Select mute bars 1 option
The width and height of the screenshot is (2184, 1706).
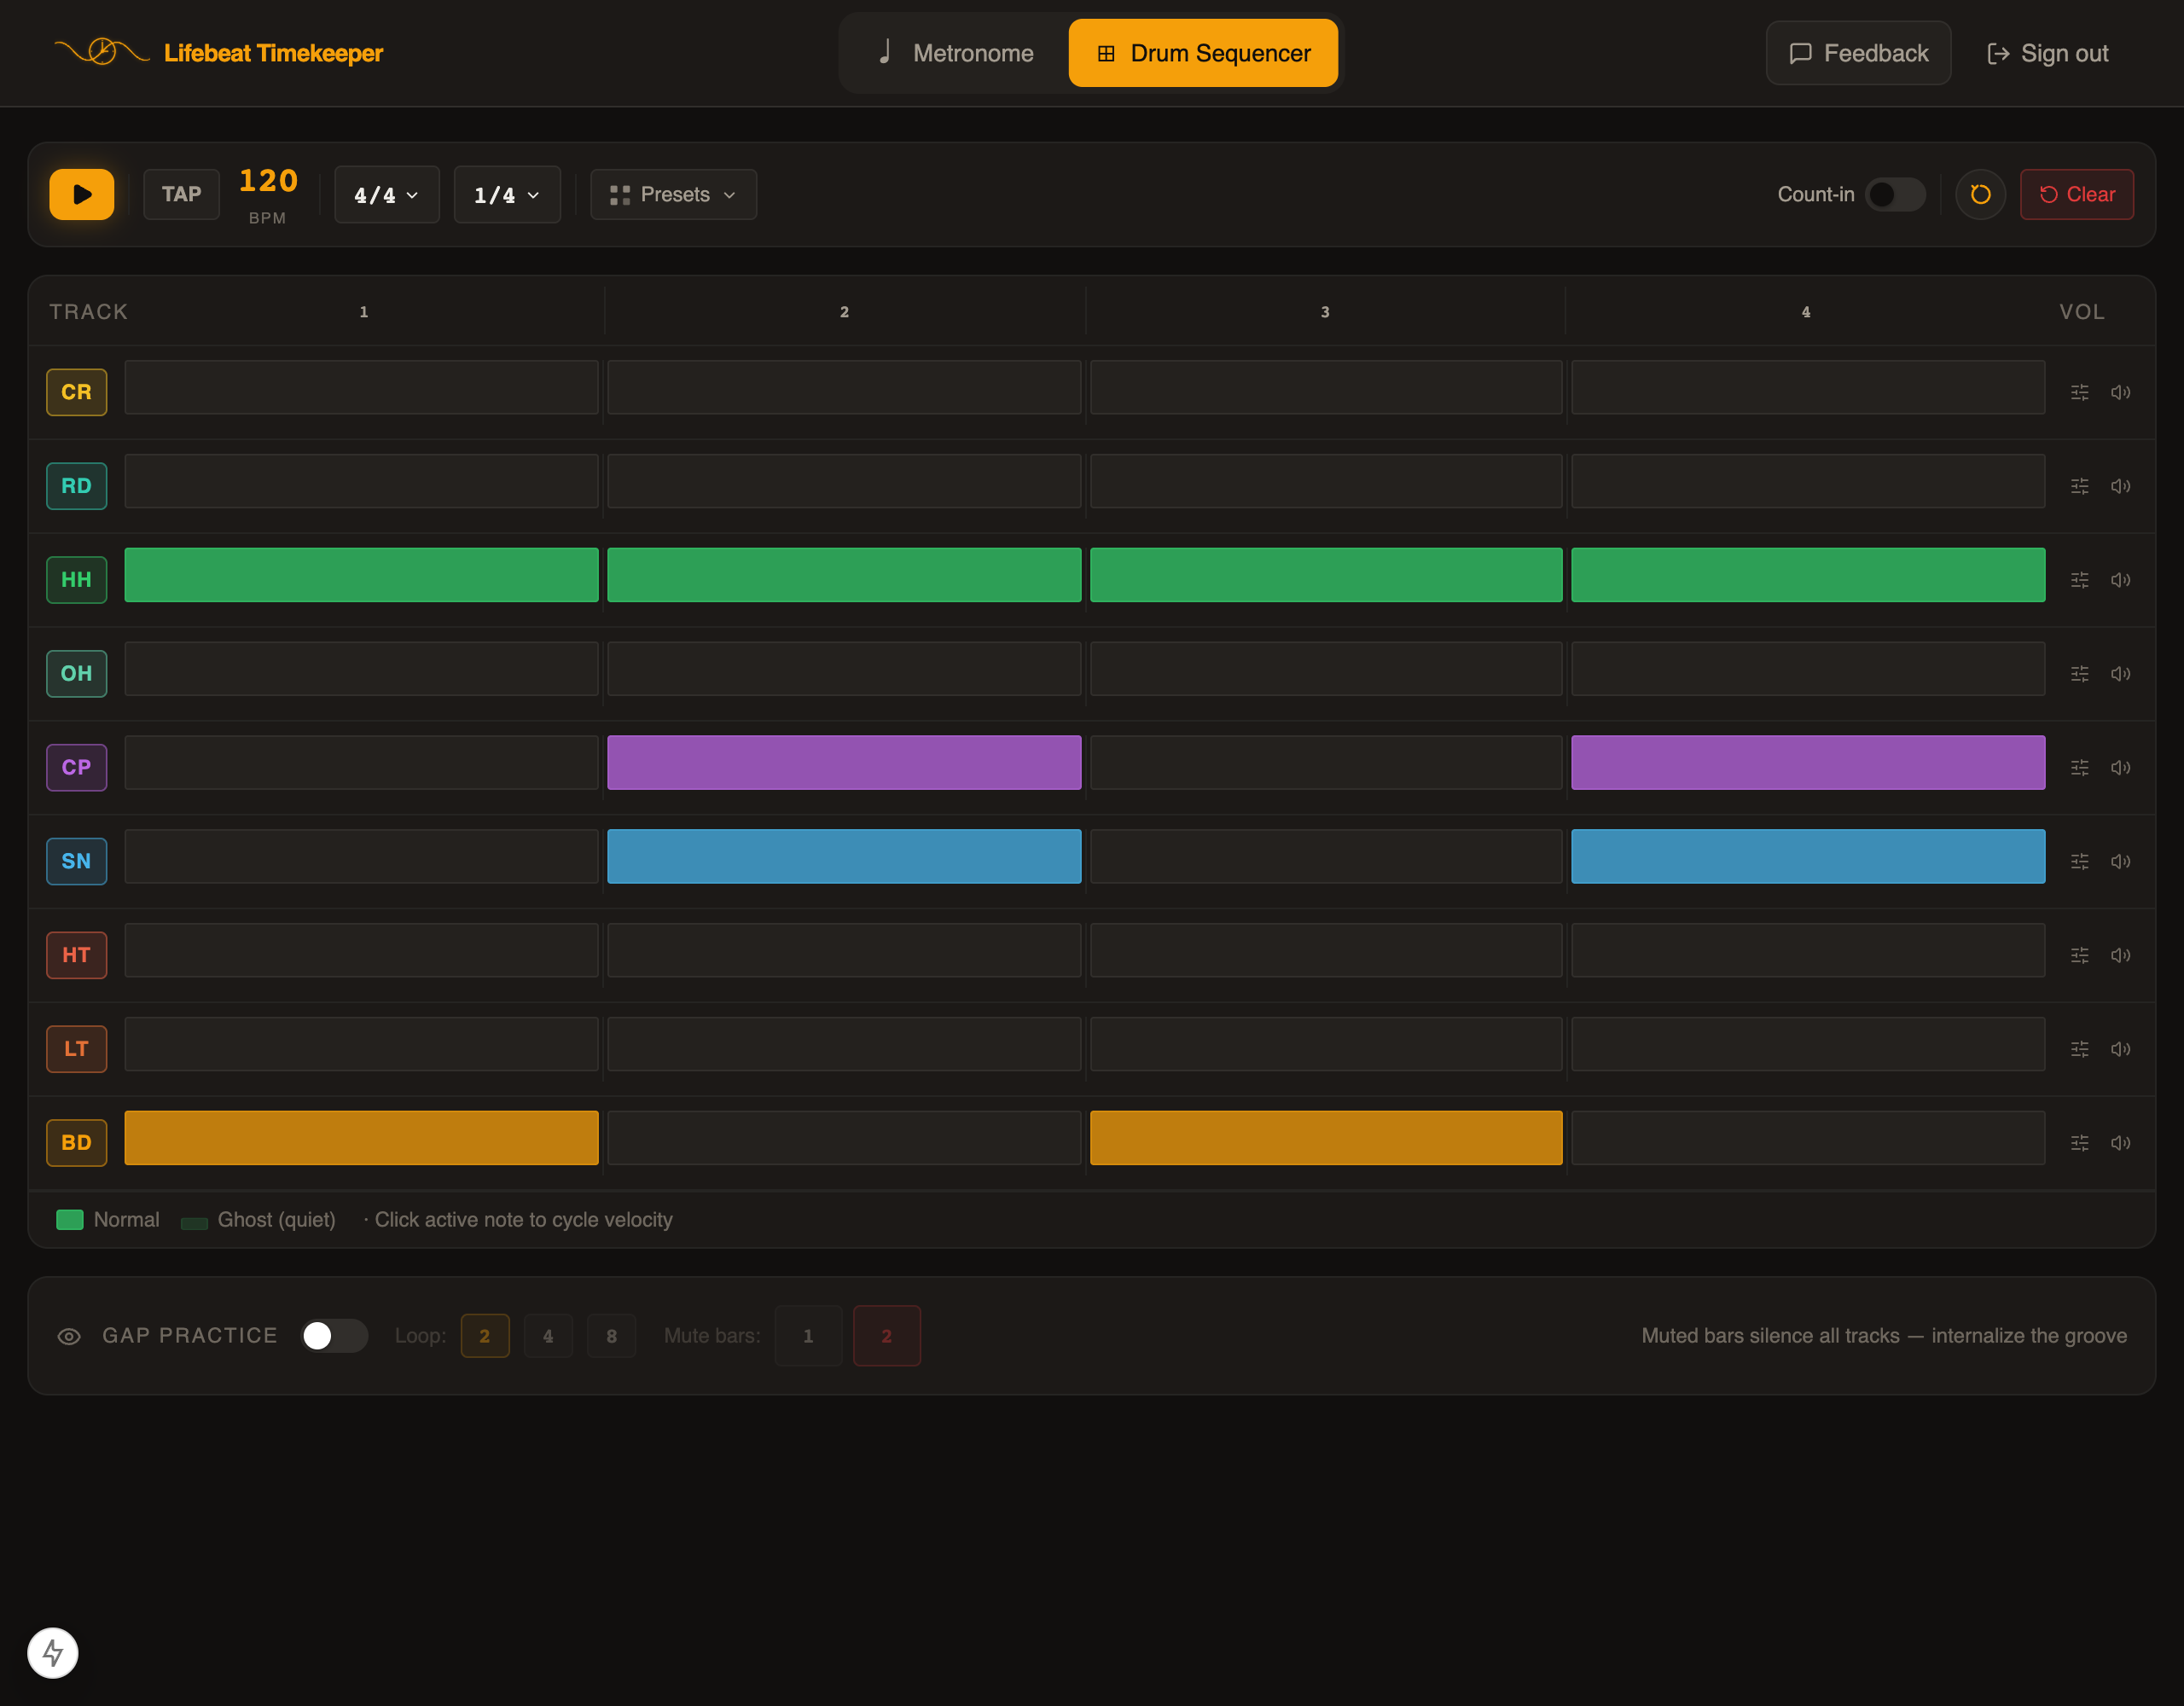[x=808, y=1336]
